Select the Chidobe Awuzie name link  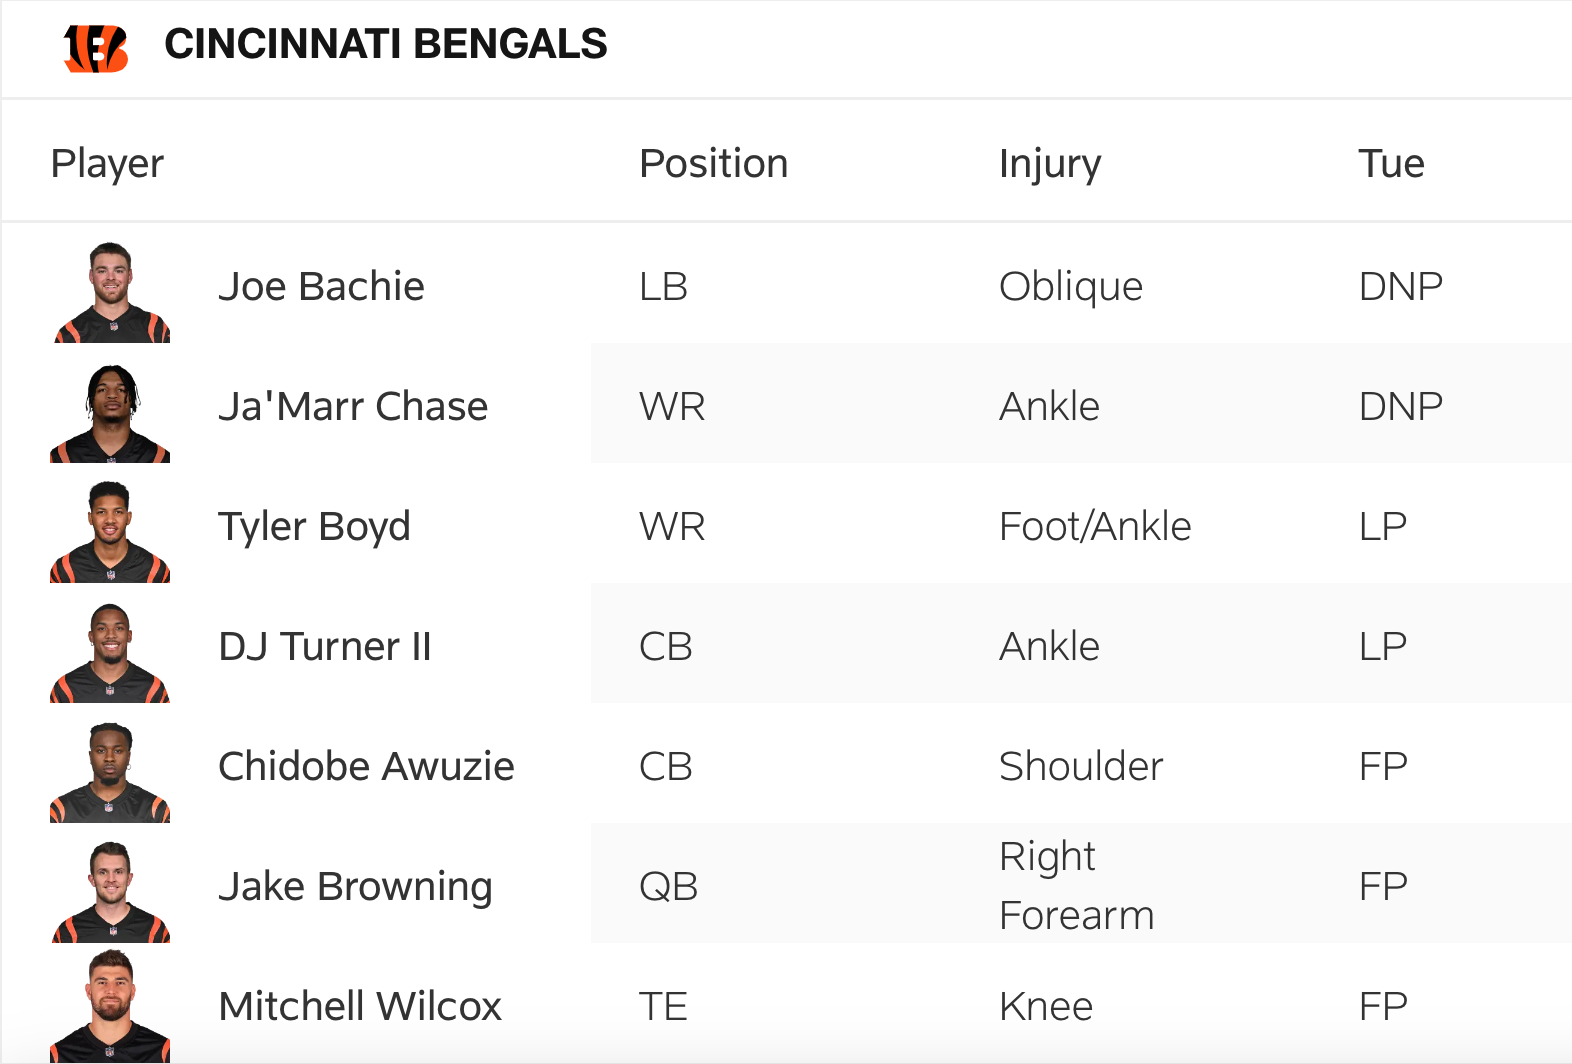(366, 767)
